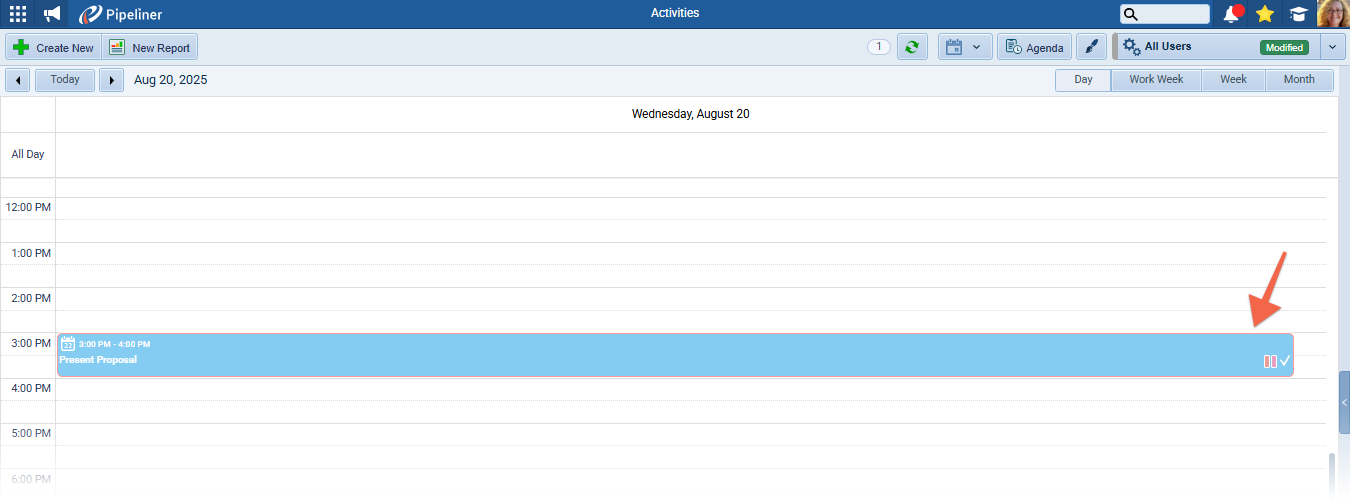
Task: Switch to the Month view
Action: pyautogui.click(x=1299, y=80)
